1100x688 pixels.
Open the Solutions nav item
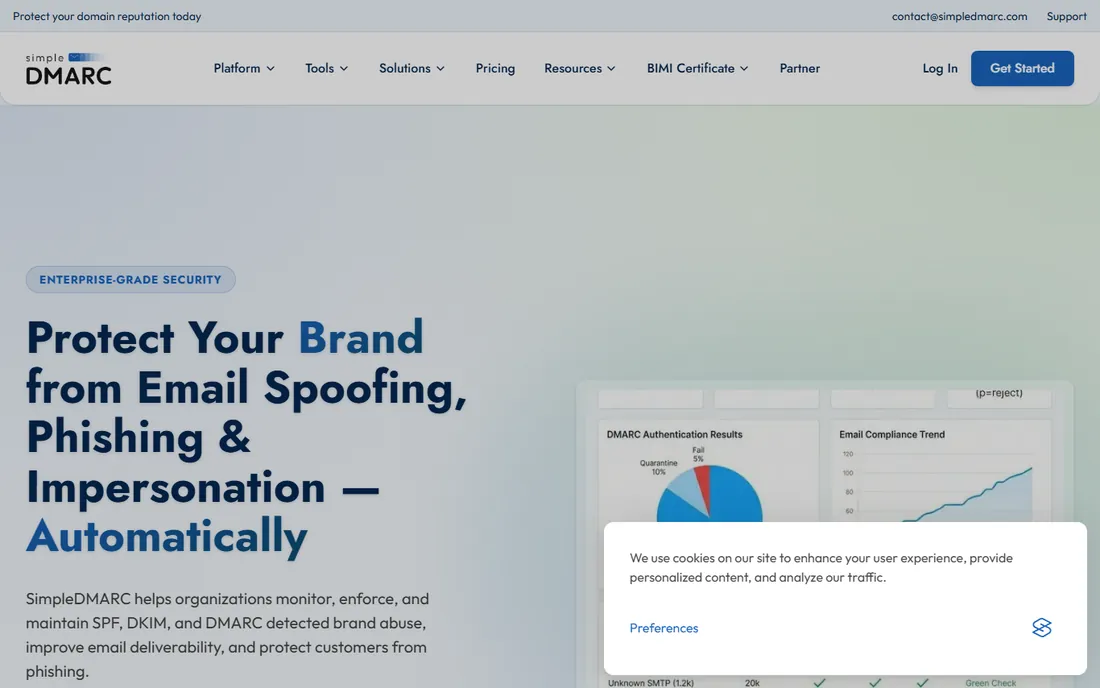pos(412,68)
